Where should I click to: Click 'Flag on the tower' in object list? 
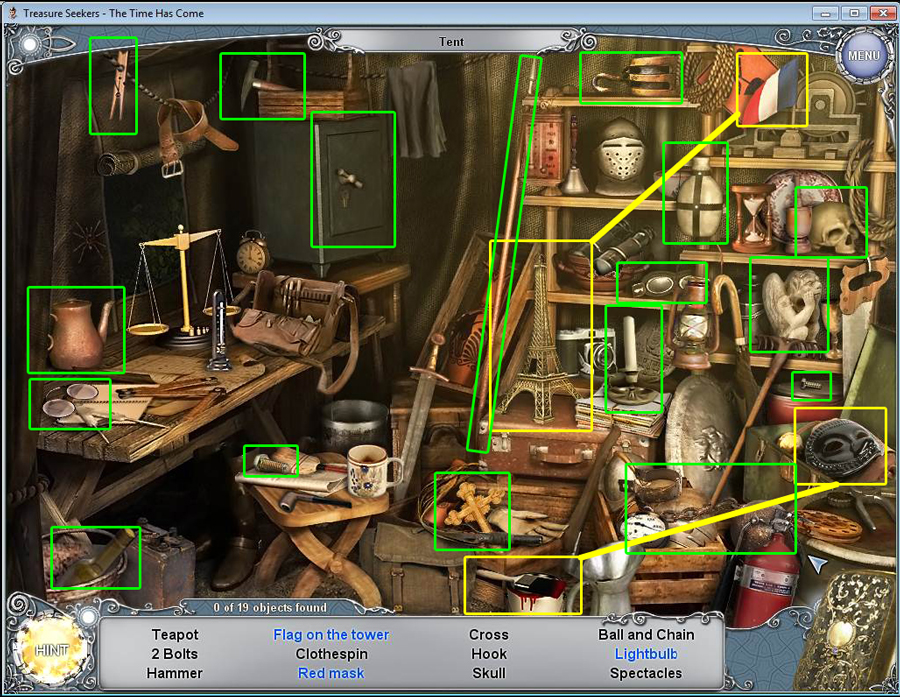[x=331, y=634]
